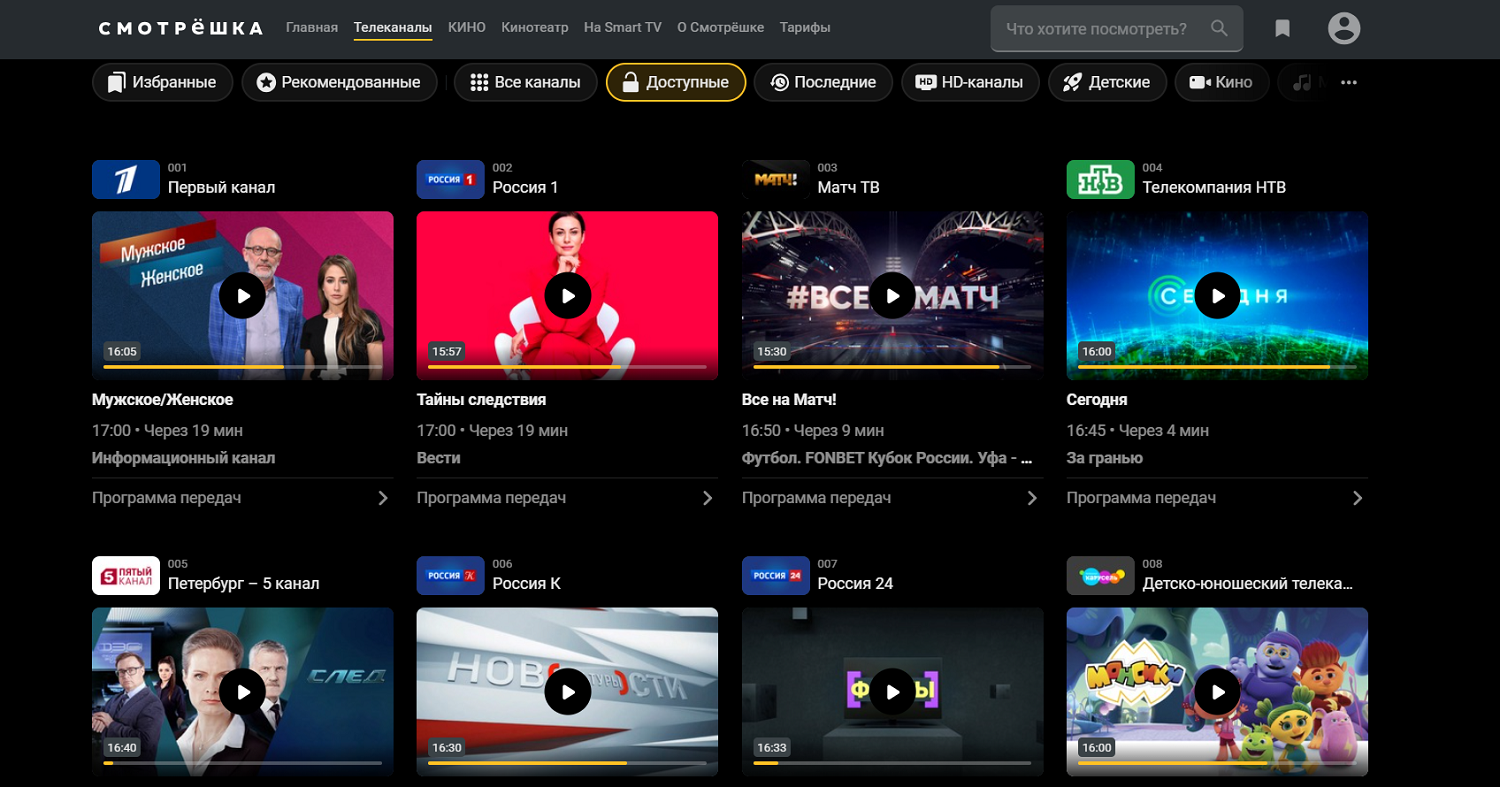1500x787 pixels.
Task: Select the partially hidden music filter chip
Action: click(1304, 82)
